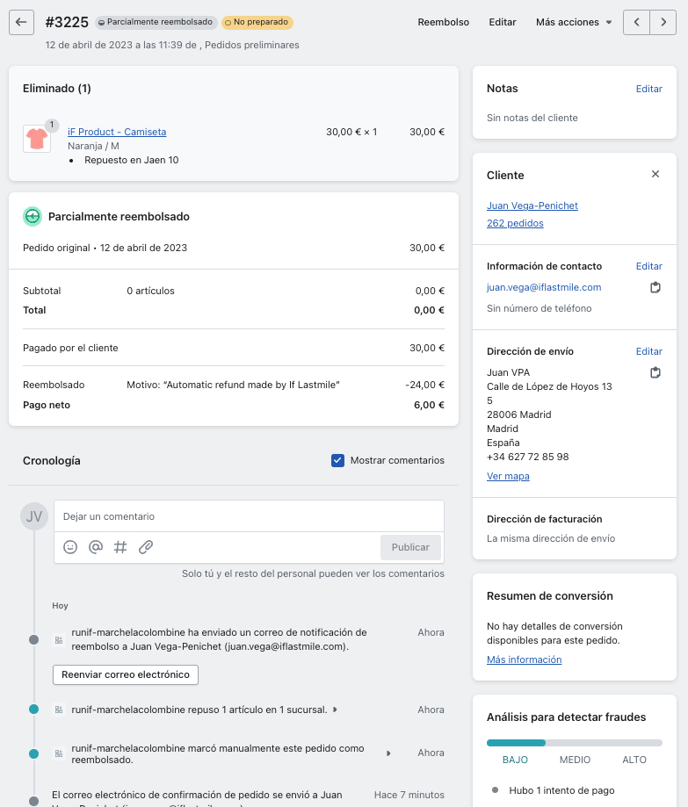Open Más información about conversion
Screen dimensions: 688x807
(x=524, y=659)
